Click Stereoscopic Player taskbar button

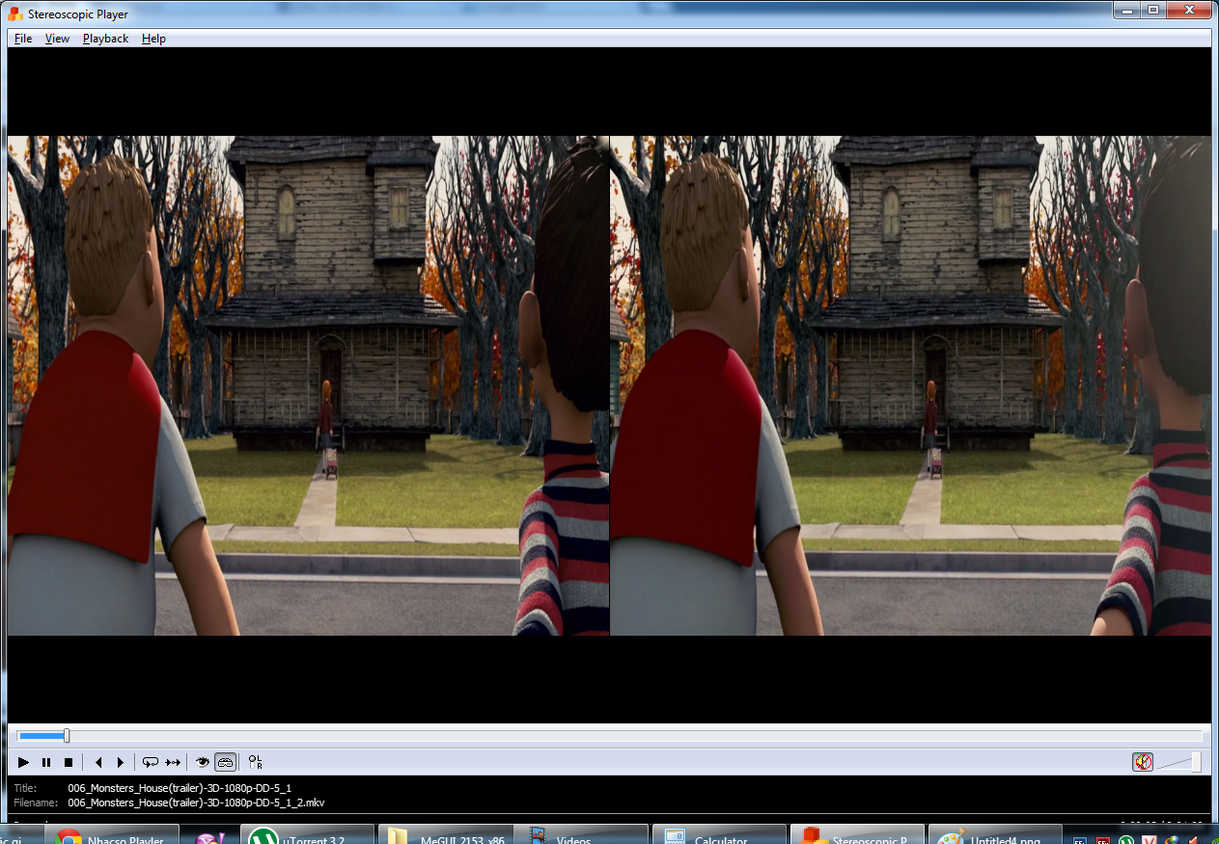coord(856,835)
